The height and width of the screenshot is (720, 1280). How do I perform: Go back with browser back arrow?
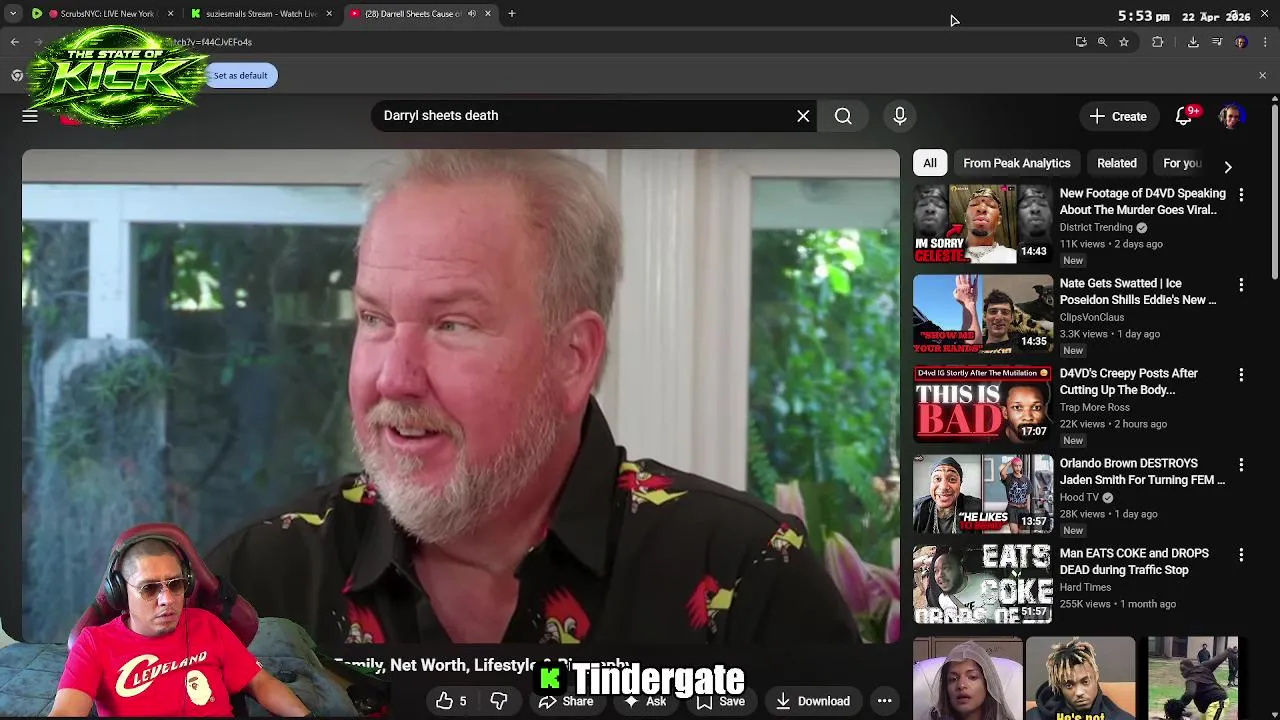pyautogui.click(x=14, y=42)
